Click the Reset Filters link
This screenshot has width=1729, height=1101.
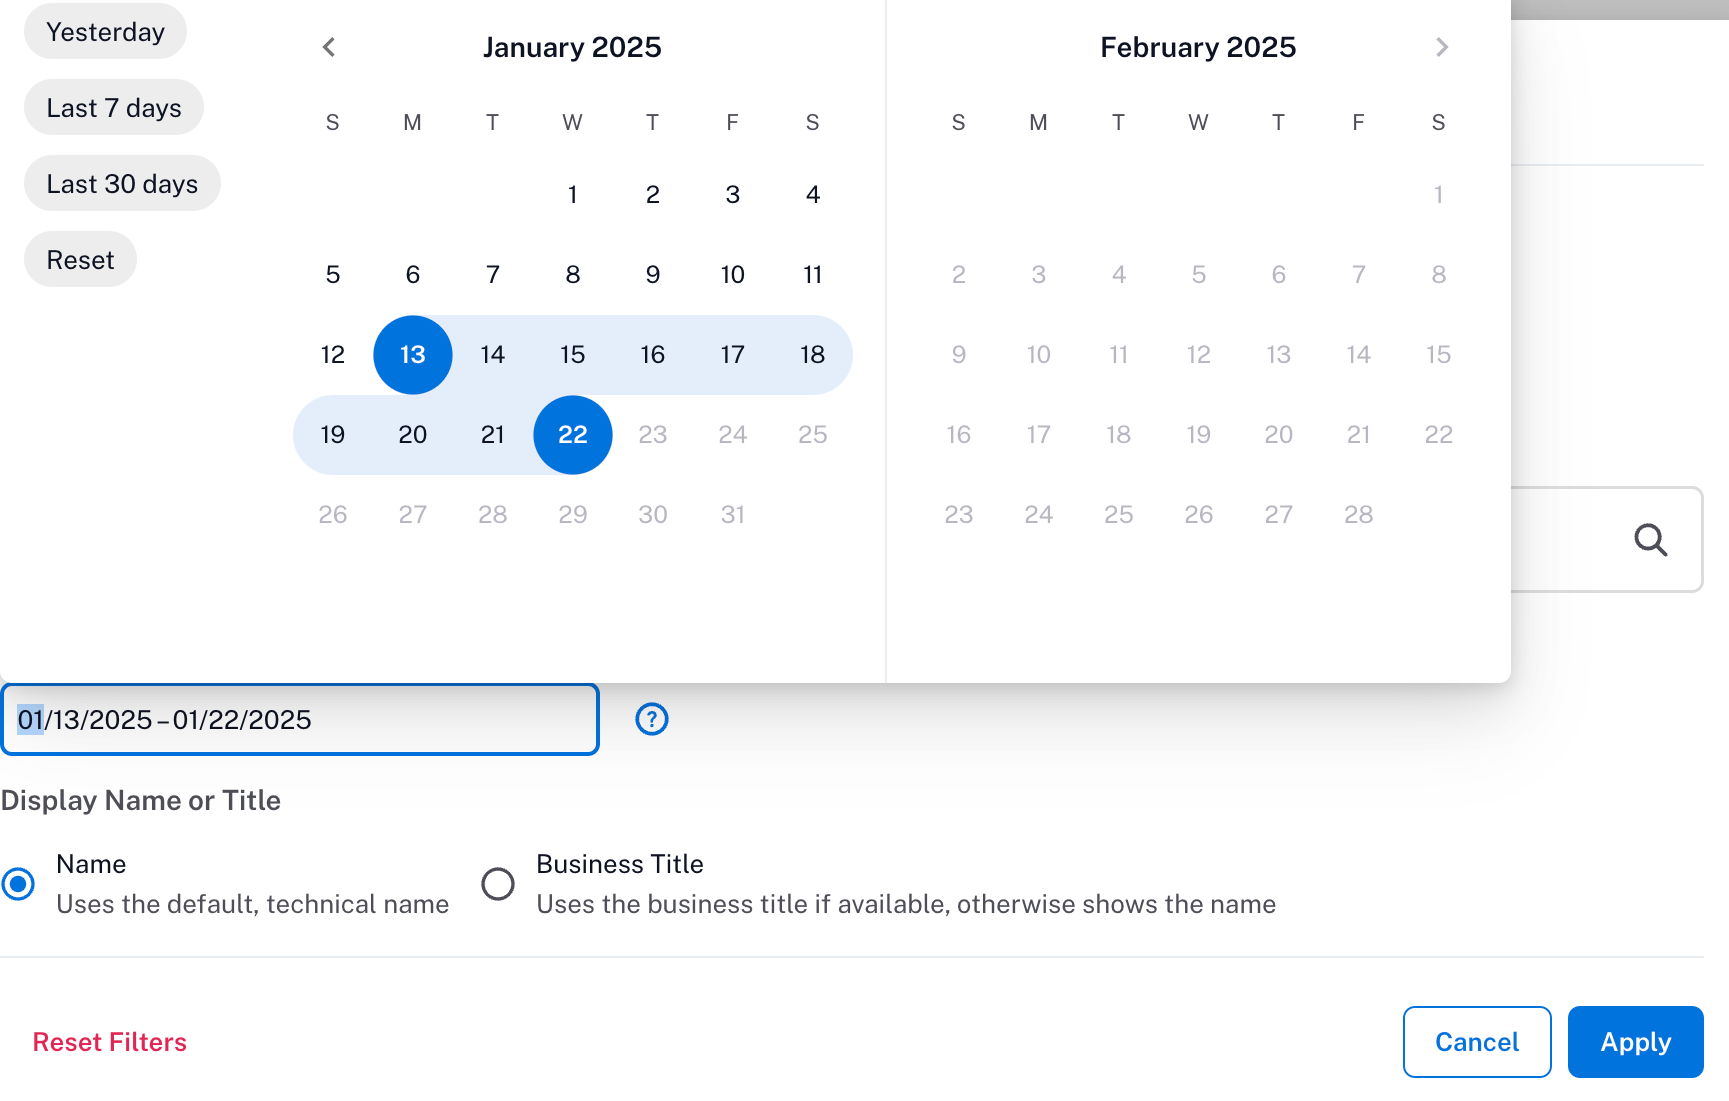(x=110, y=1042)
